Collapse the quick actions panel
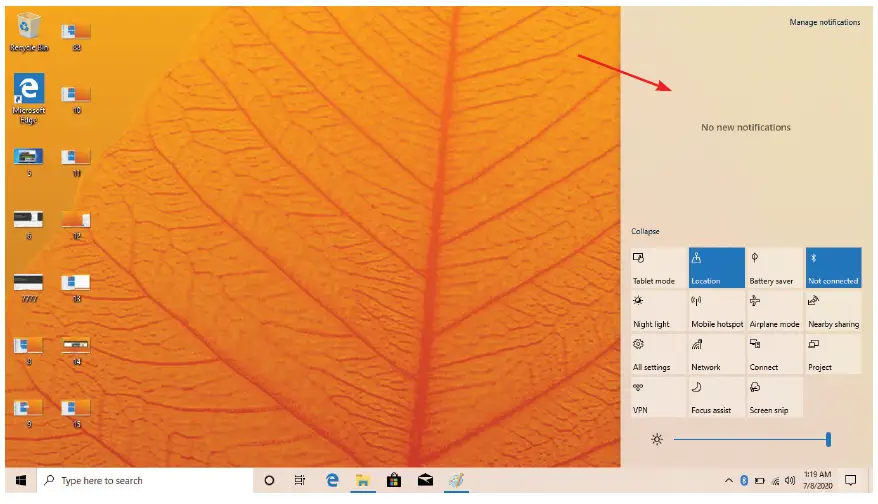Screen dimensions: 878x504 coord(645,231)
